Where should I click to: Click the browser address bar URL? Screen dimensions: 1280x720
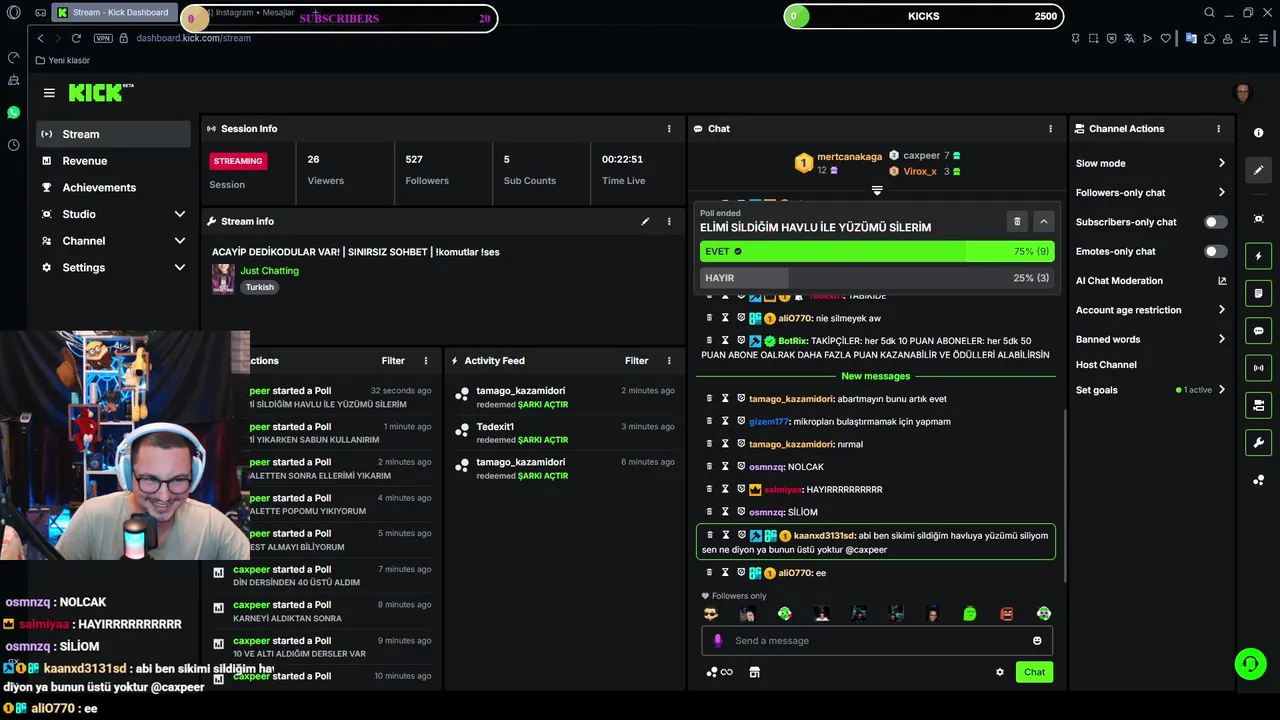[x=193, y=38]
